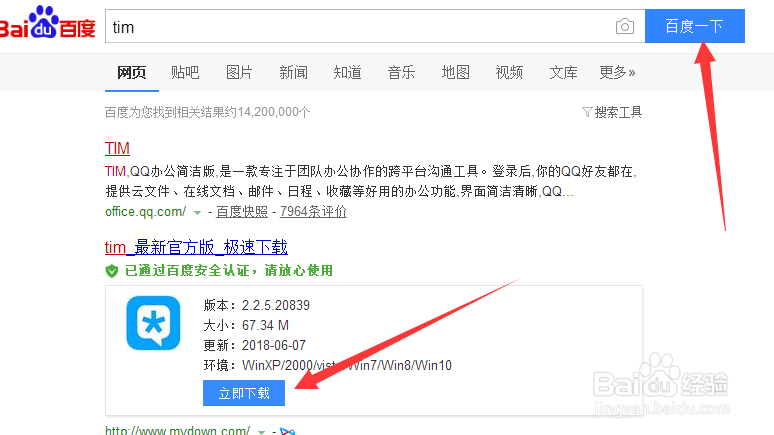The width and height of the screenshot is (774, 435).
Task: Click the green security shield icon
Action: click(x=112, y=271)
